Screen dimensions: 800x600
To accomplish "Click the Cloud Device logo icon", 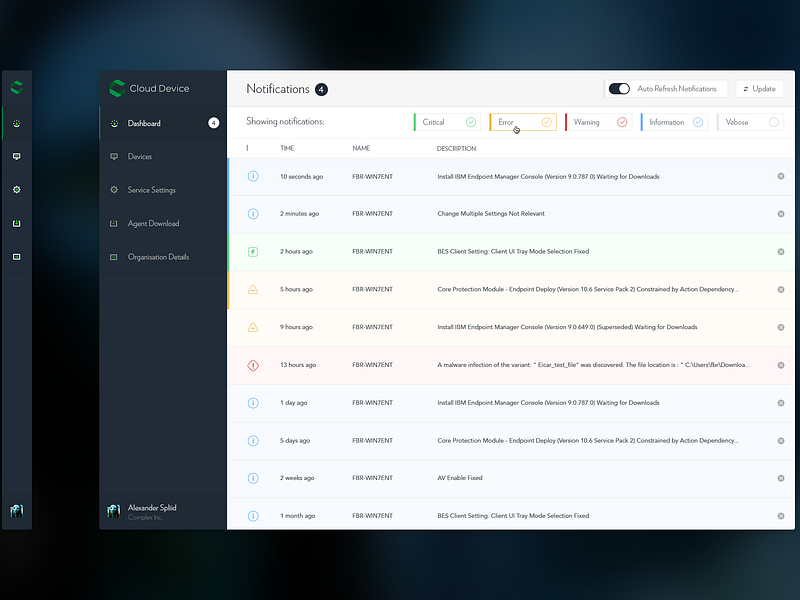I will coord(118,88).
